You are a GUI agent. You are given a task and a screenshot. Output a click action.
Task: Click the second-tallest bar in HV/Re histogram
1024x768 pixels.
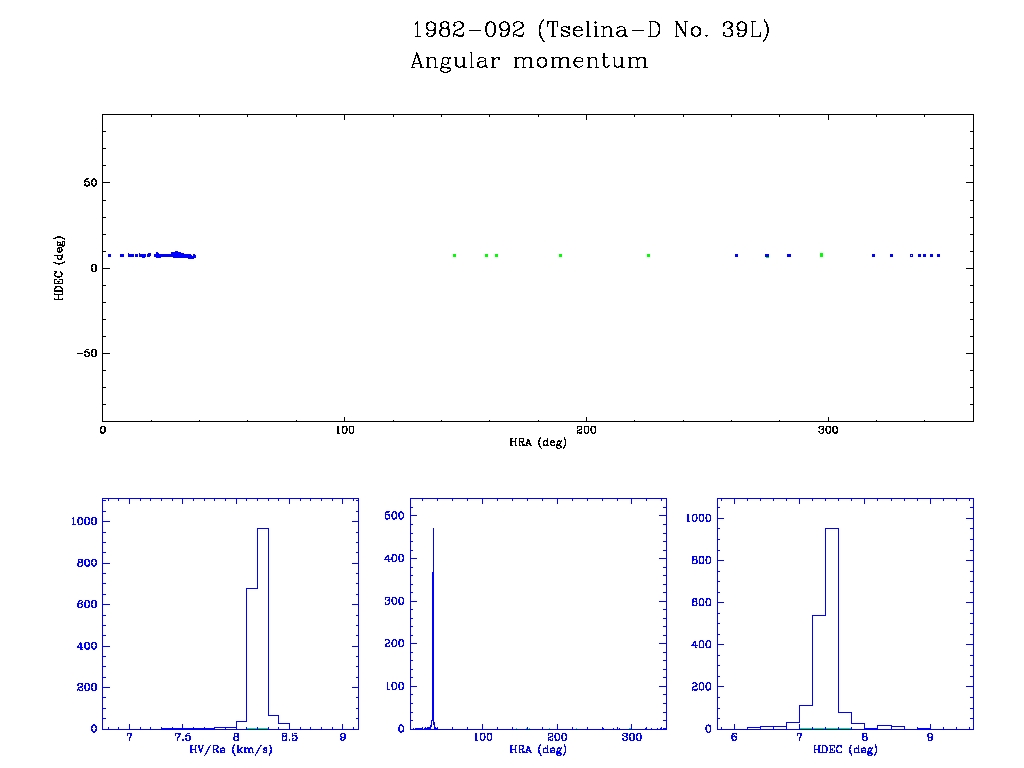coord(252,658)
